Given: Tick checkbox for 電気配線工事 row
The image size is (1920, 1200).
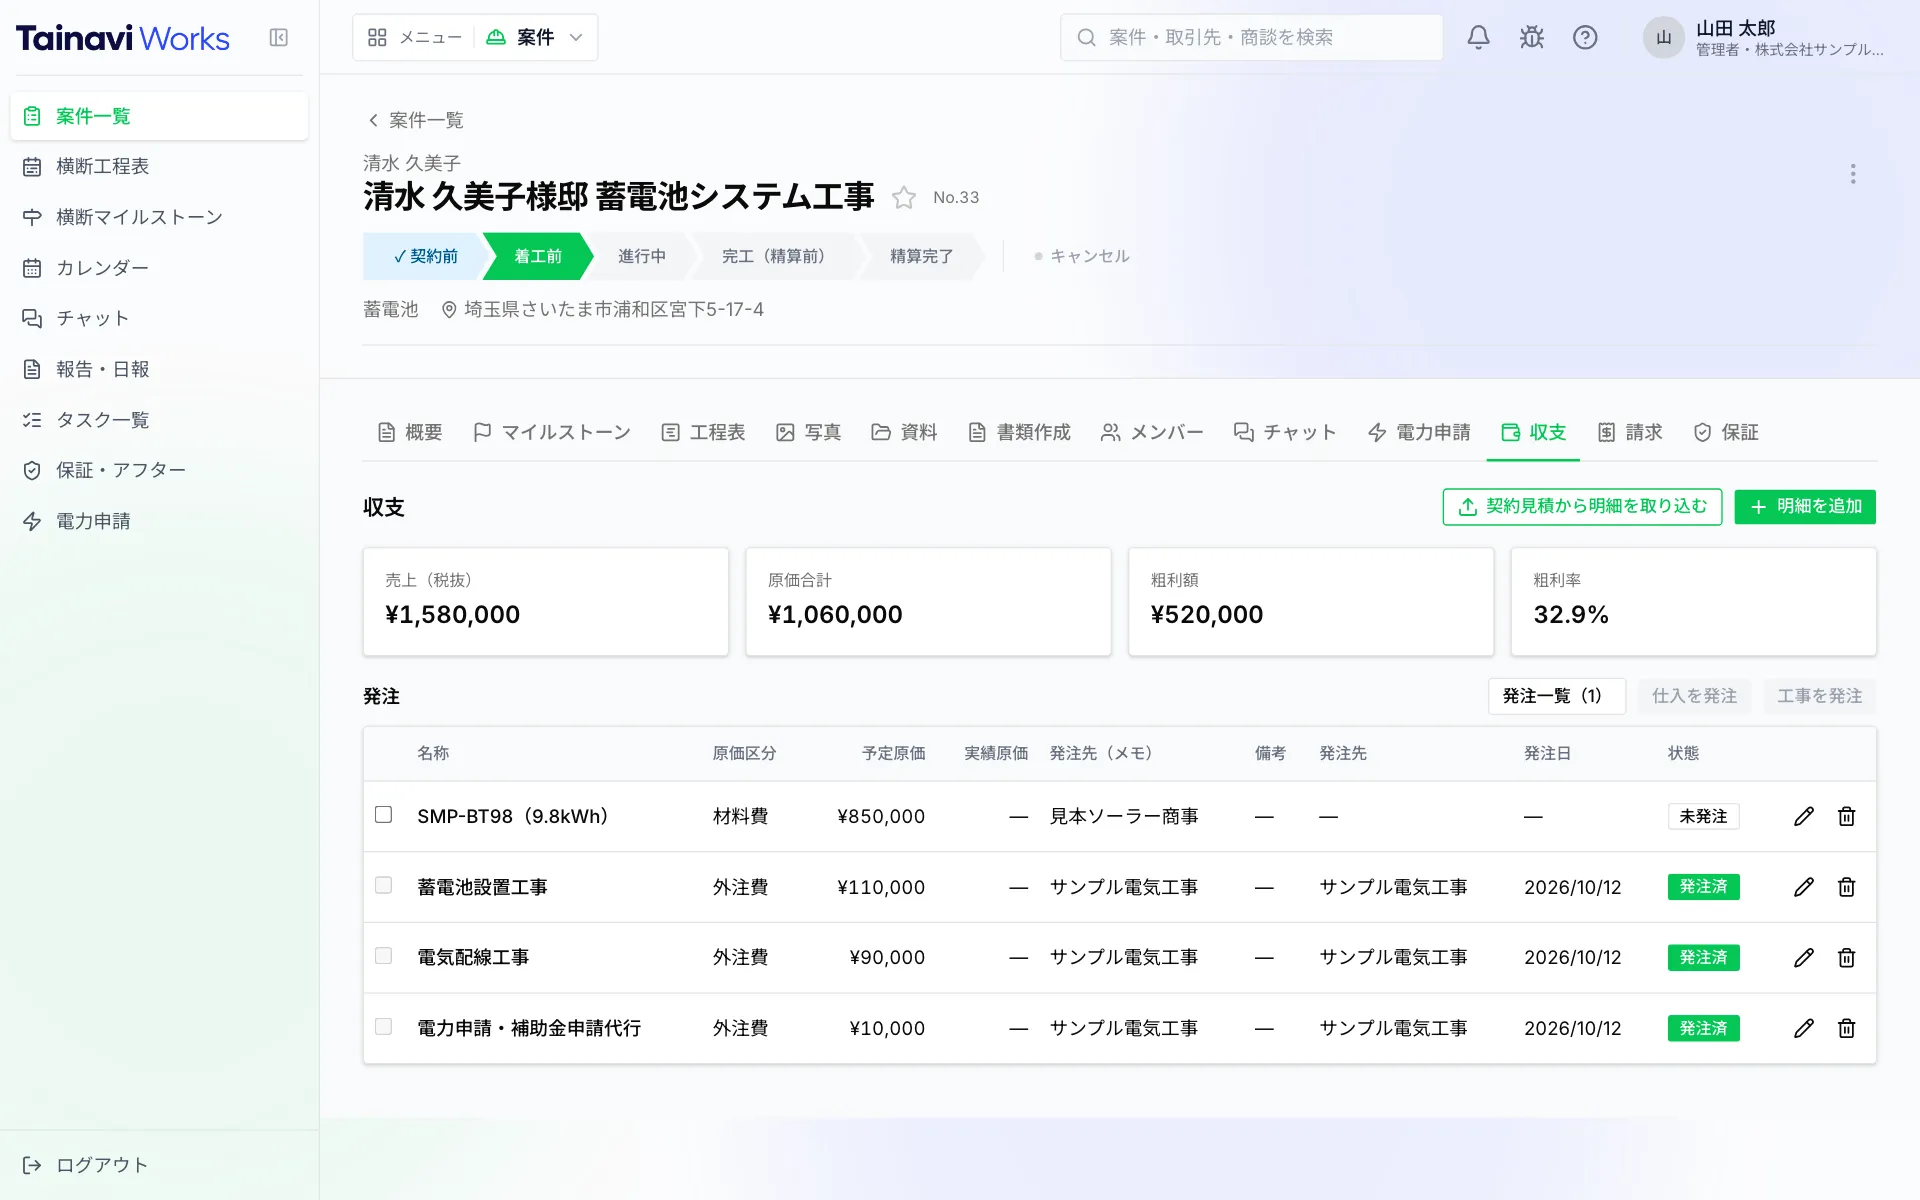Looking at the screenshot, I should pos(383,956).
